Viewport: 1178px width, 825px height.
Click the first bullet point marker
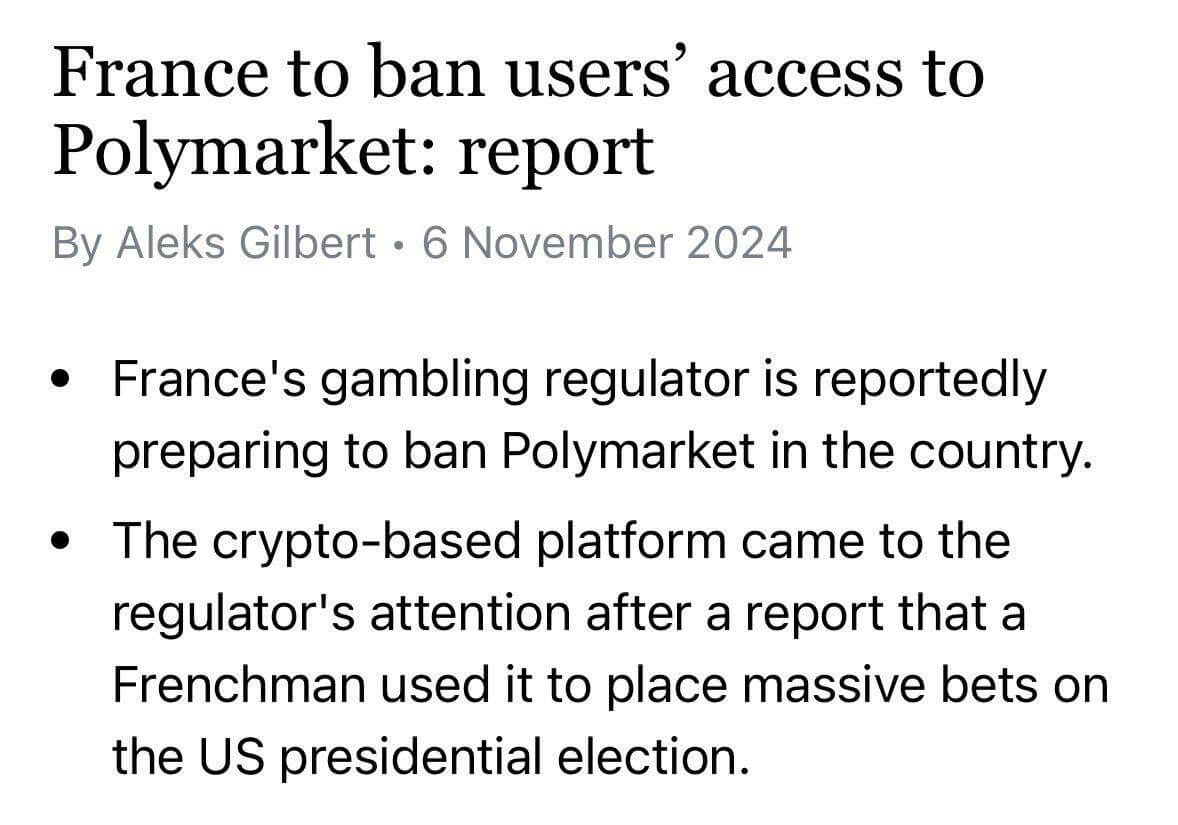point(62,380)
